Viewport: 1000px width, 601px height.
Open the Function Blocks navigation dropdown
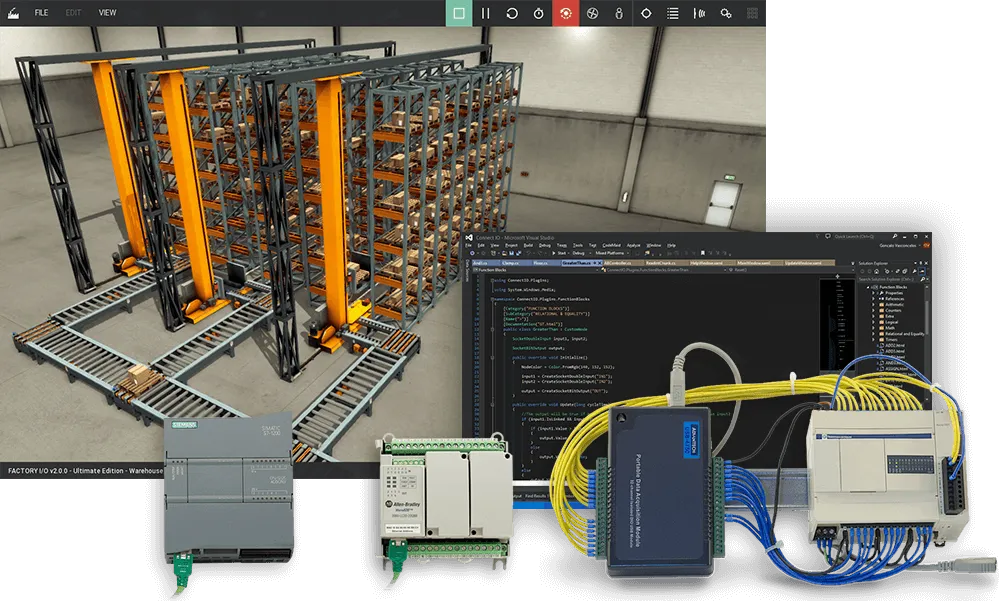click(x=536, y=270)
